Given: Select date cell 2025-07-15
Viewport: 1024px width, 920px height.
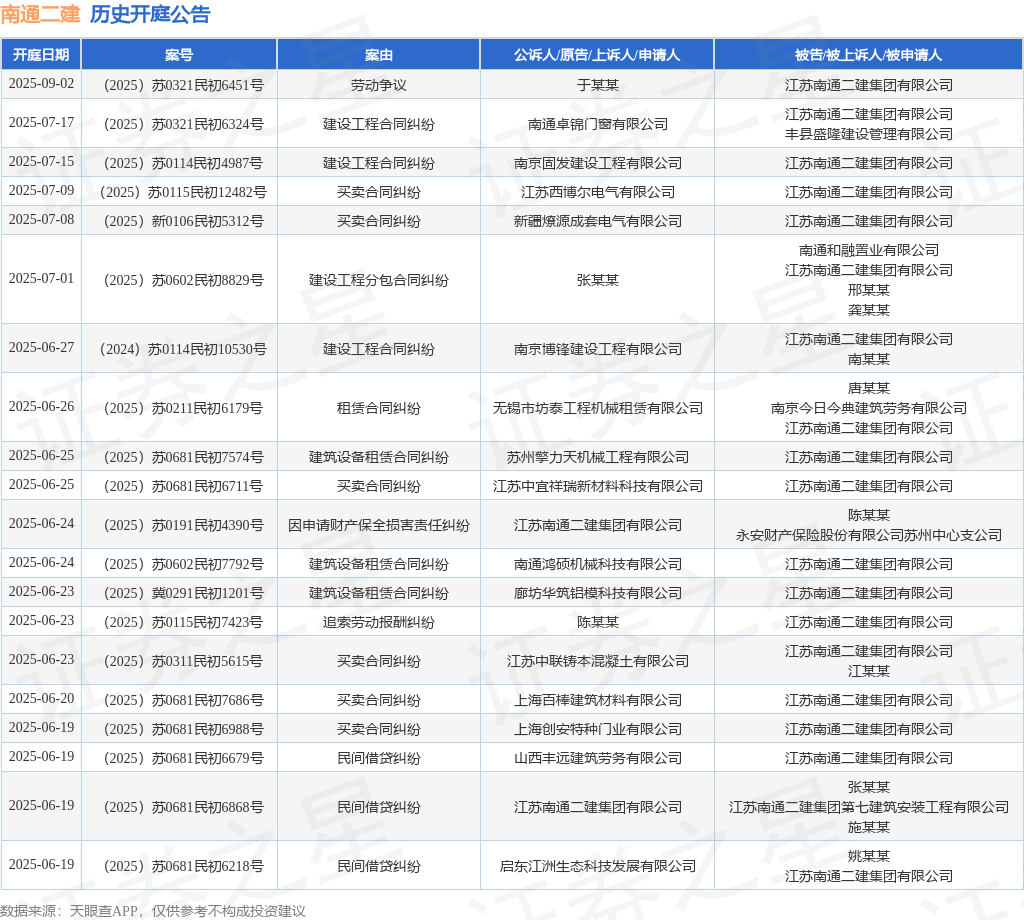Looking at the screenshot, I should (x=41, y=161).
